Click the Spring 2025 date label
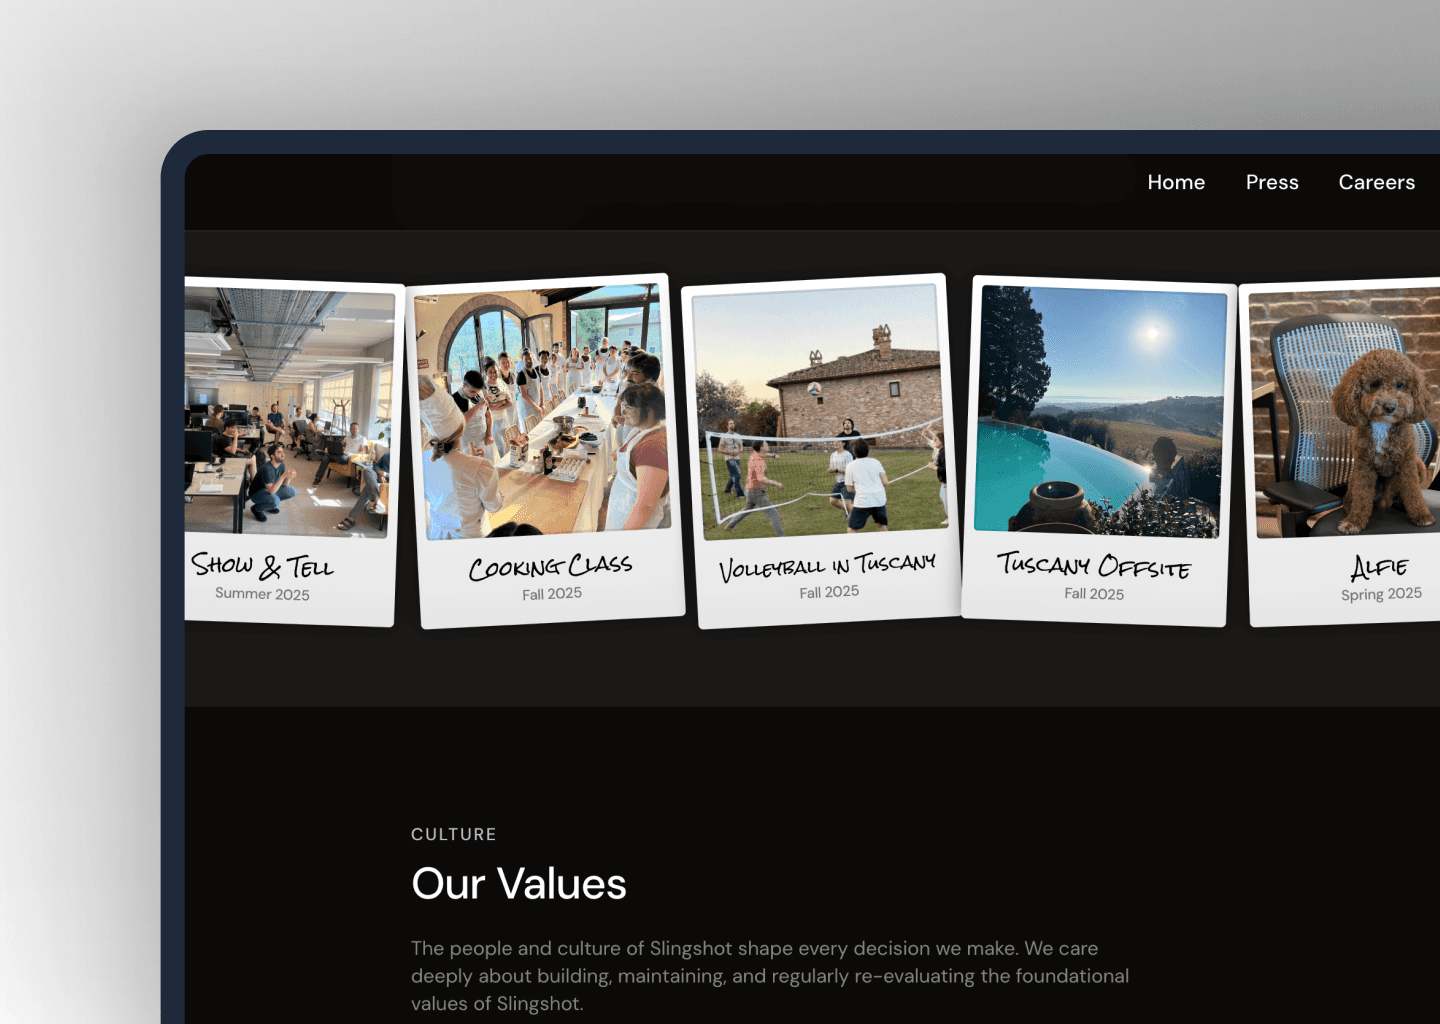The width and height of the screenshot is (1440, 1024). point(1381,594)
